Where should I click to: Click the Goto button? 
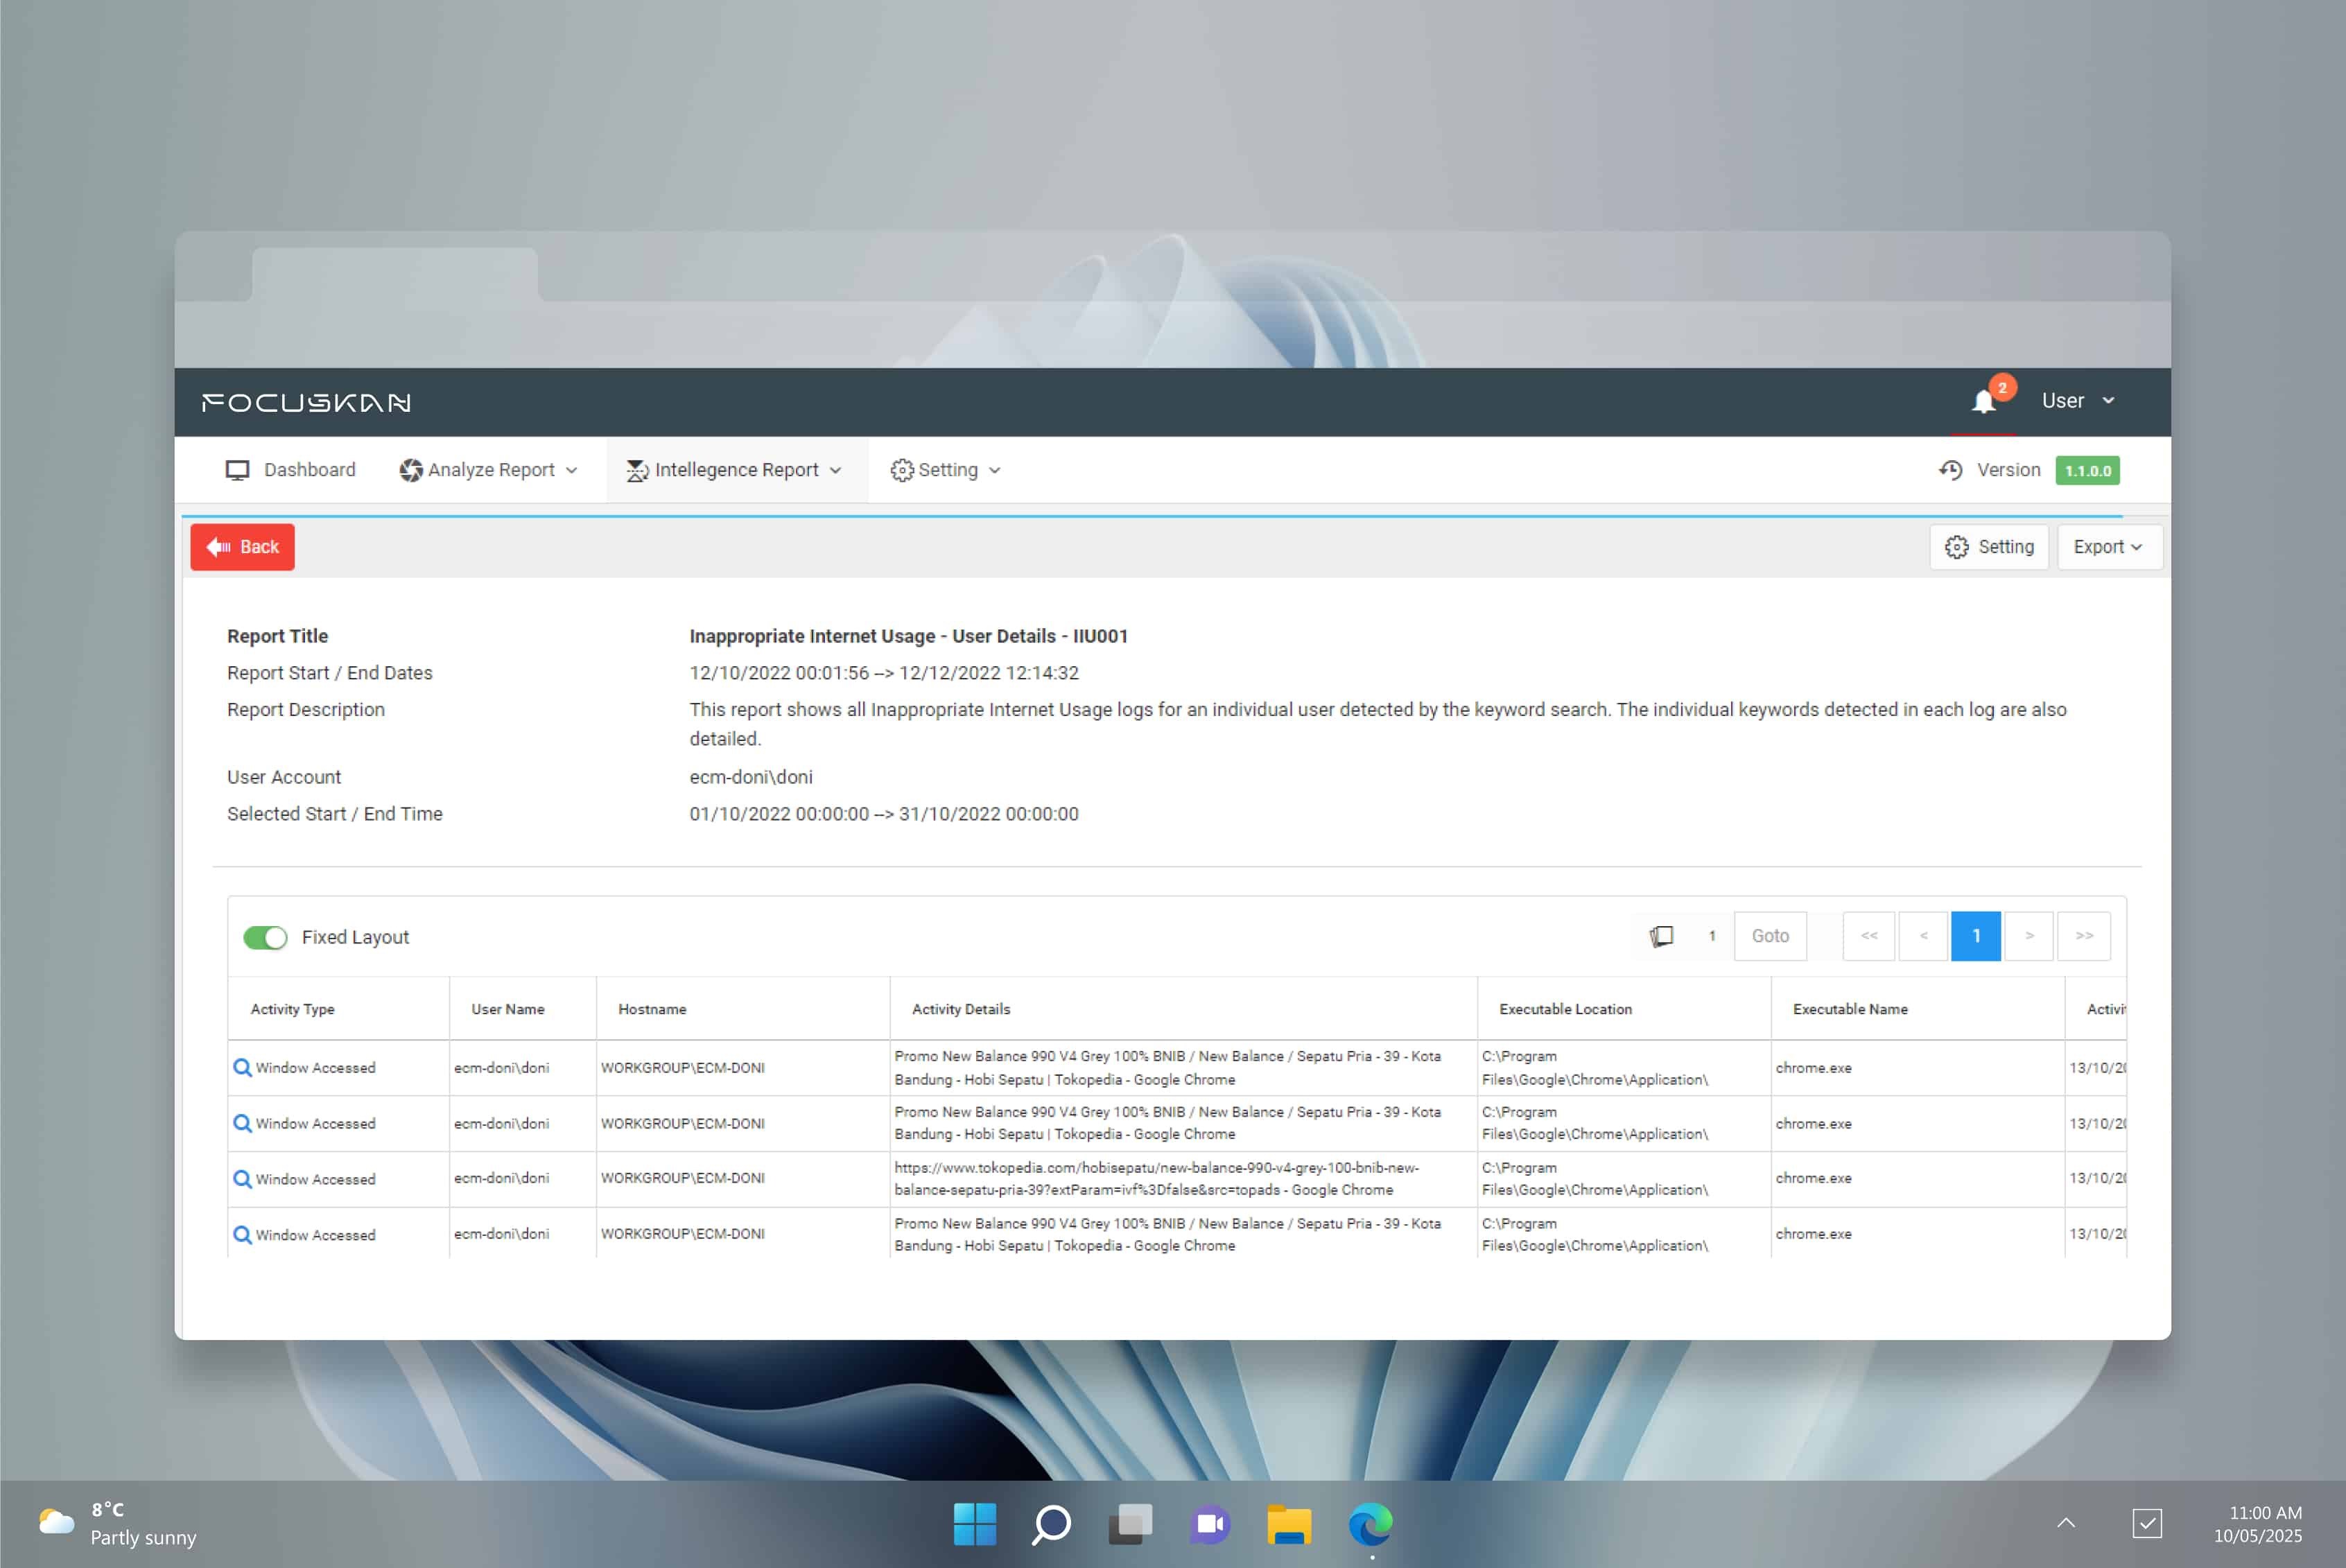[x=1770, y=936]
